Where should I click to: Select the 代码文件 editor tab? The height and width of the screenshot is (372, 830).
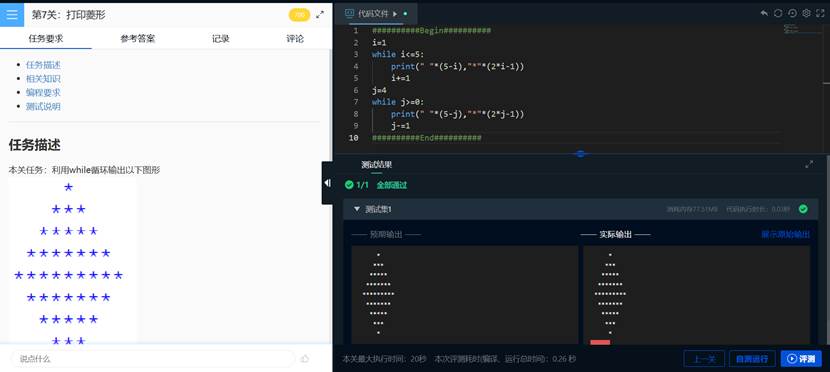(x=376, y=14)
